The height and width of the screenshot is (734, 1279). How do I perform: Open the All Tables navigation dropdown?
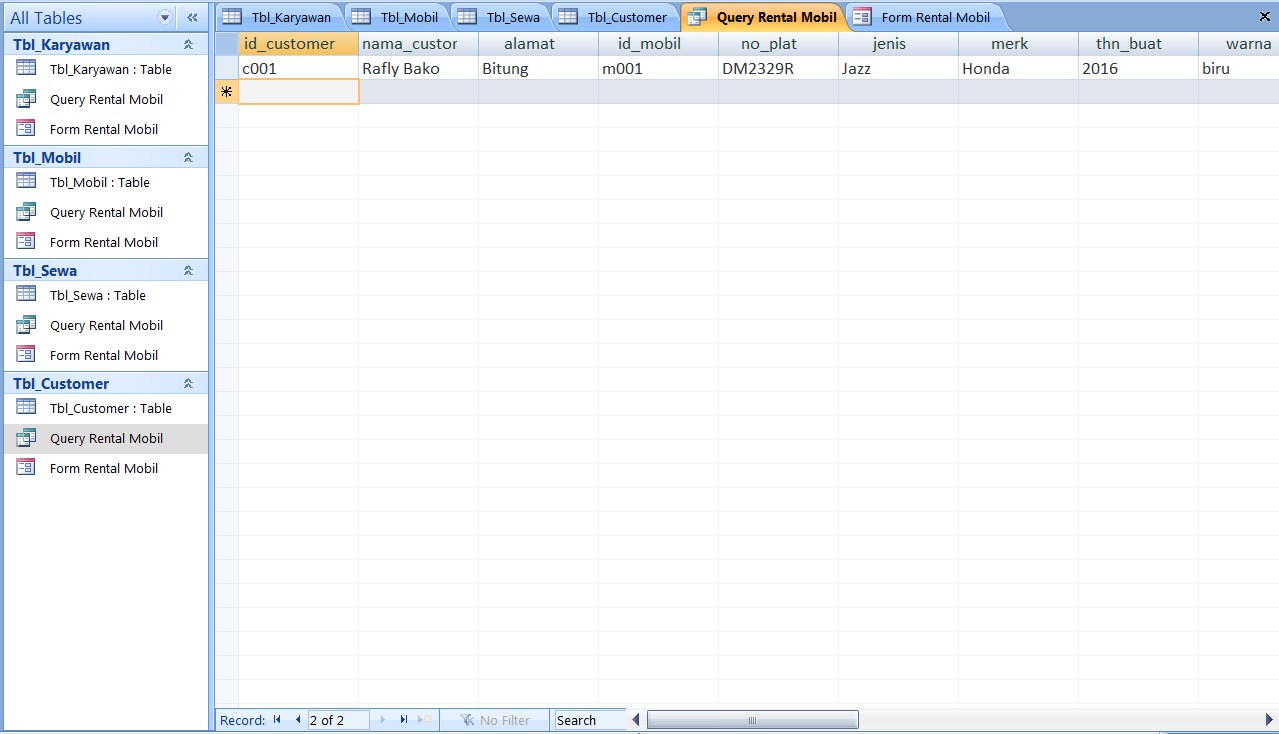click(x=163, y=17)
